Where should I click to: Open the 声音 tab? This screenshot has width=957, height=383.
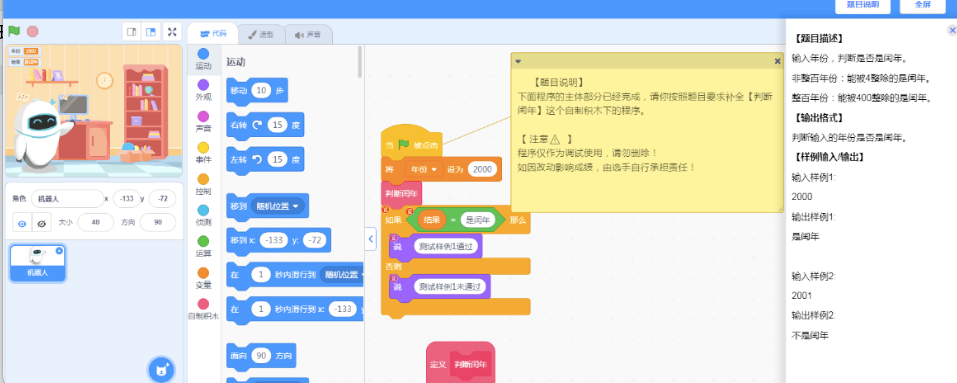click(x=308, y=35)
